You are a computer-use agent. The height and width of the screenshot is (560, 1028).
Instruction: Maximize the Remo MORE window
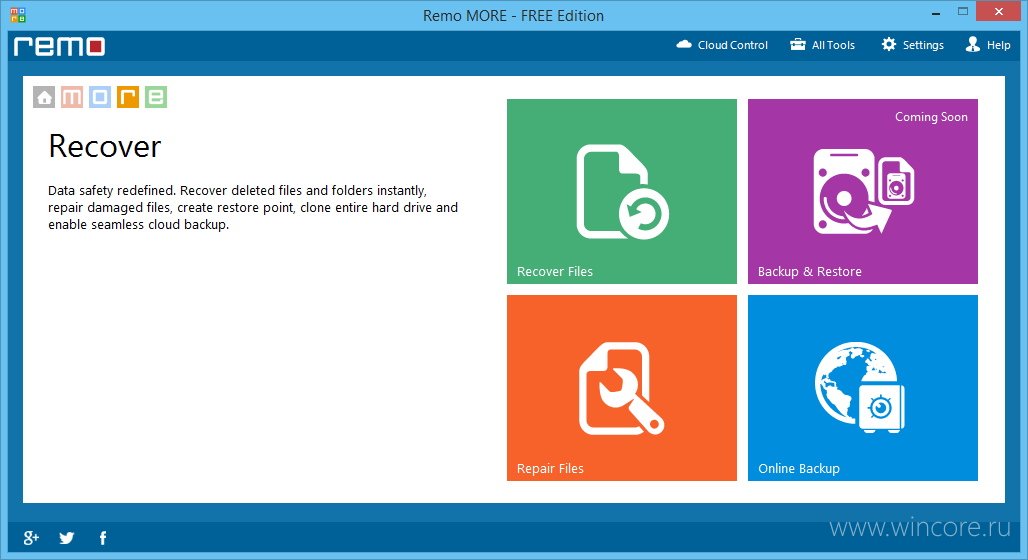click(x=962, y=12)
